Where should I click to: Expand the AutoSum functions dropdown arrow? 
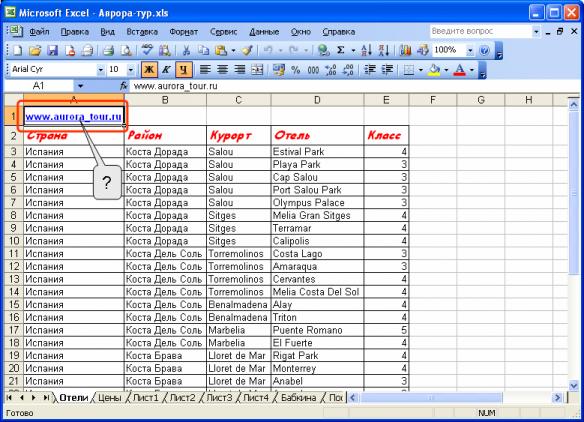click(353, 50)
